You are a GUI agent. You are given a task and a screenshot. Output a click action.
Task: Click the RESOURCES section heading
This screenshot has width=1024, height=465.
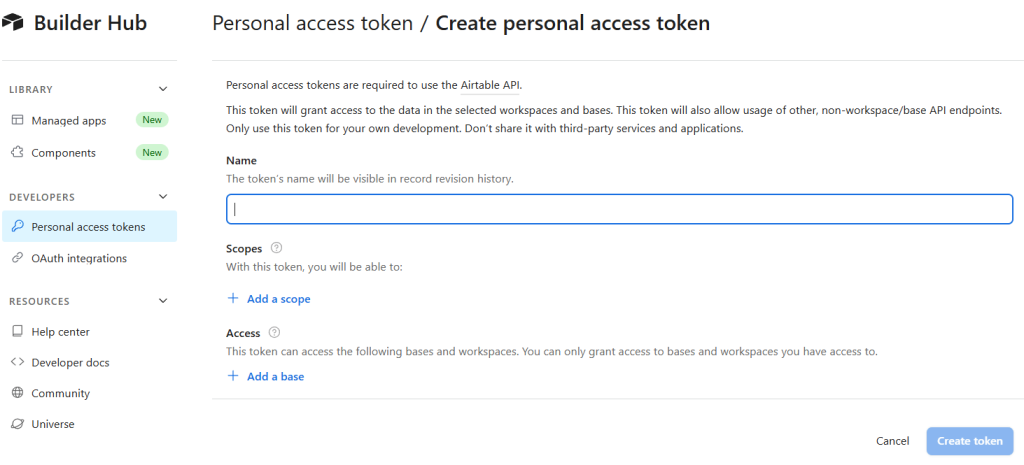(x=39, y=302)
